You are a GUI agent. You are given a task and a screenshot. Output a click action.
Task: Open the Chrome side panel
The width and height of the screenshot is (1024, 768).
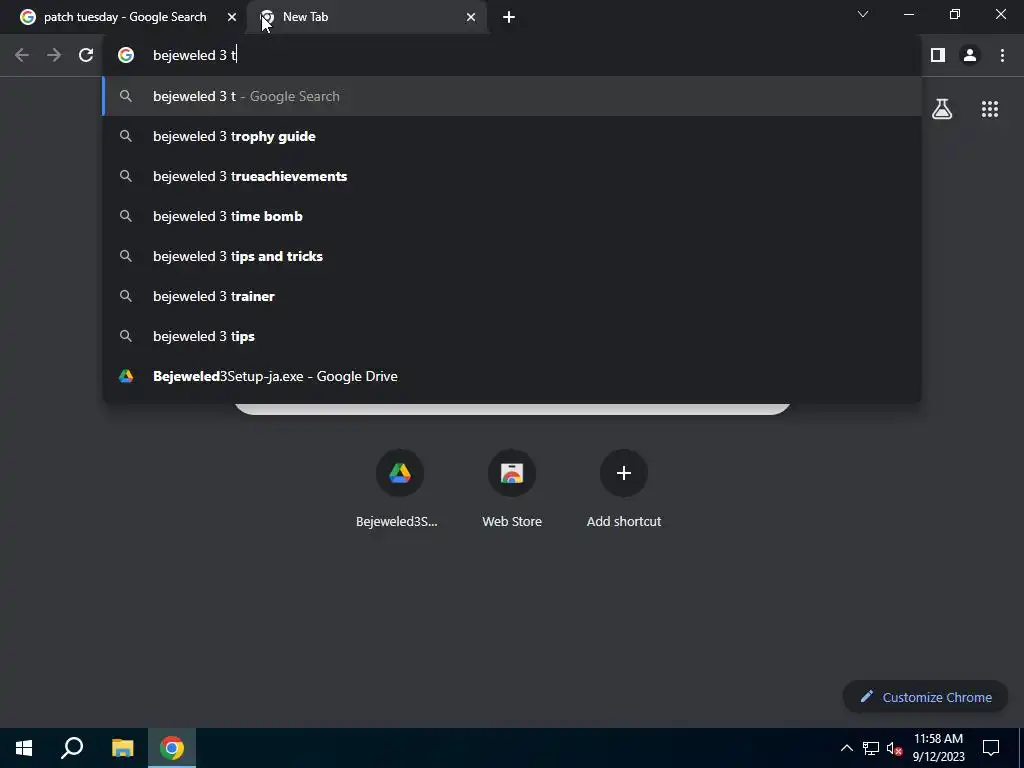click(x=938, y=56)
